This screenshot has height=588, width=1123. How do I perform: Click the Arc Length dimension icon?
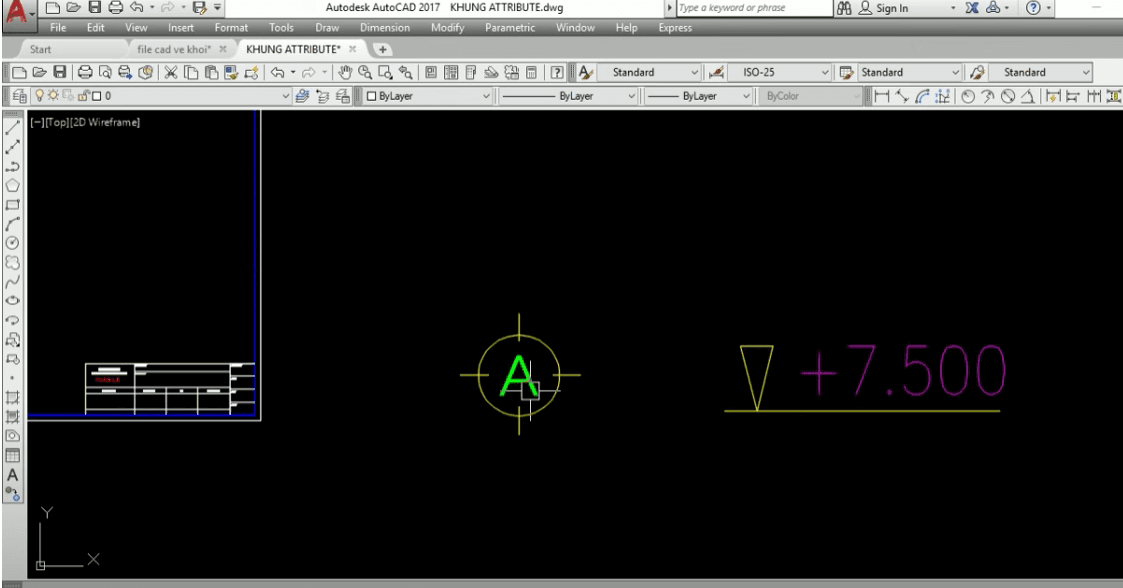click(x=922, y=96)
